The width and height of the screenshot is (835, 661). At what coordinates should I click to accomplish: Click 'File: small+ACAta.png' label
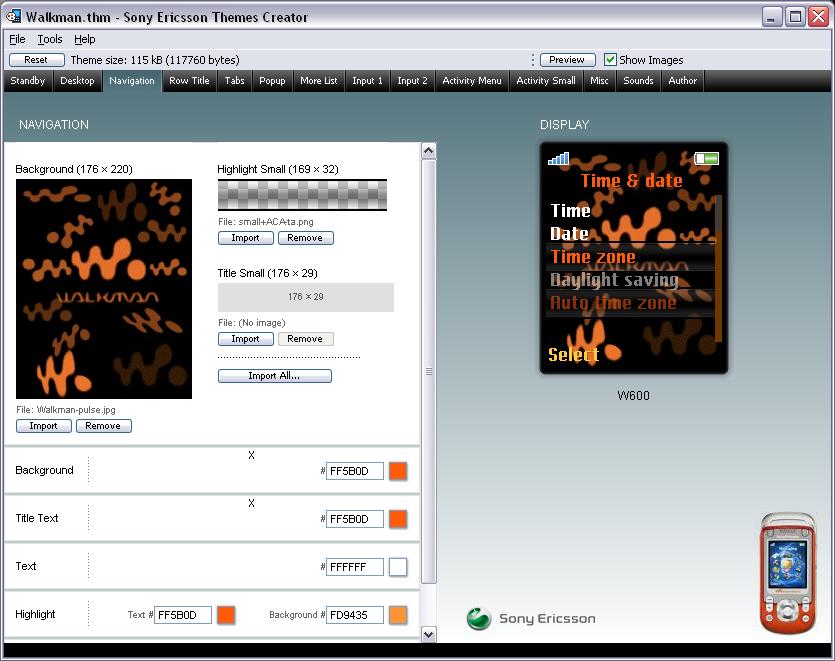point(266,222)
